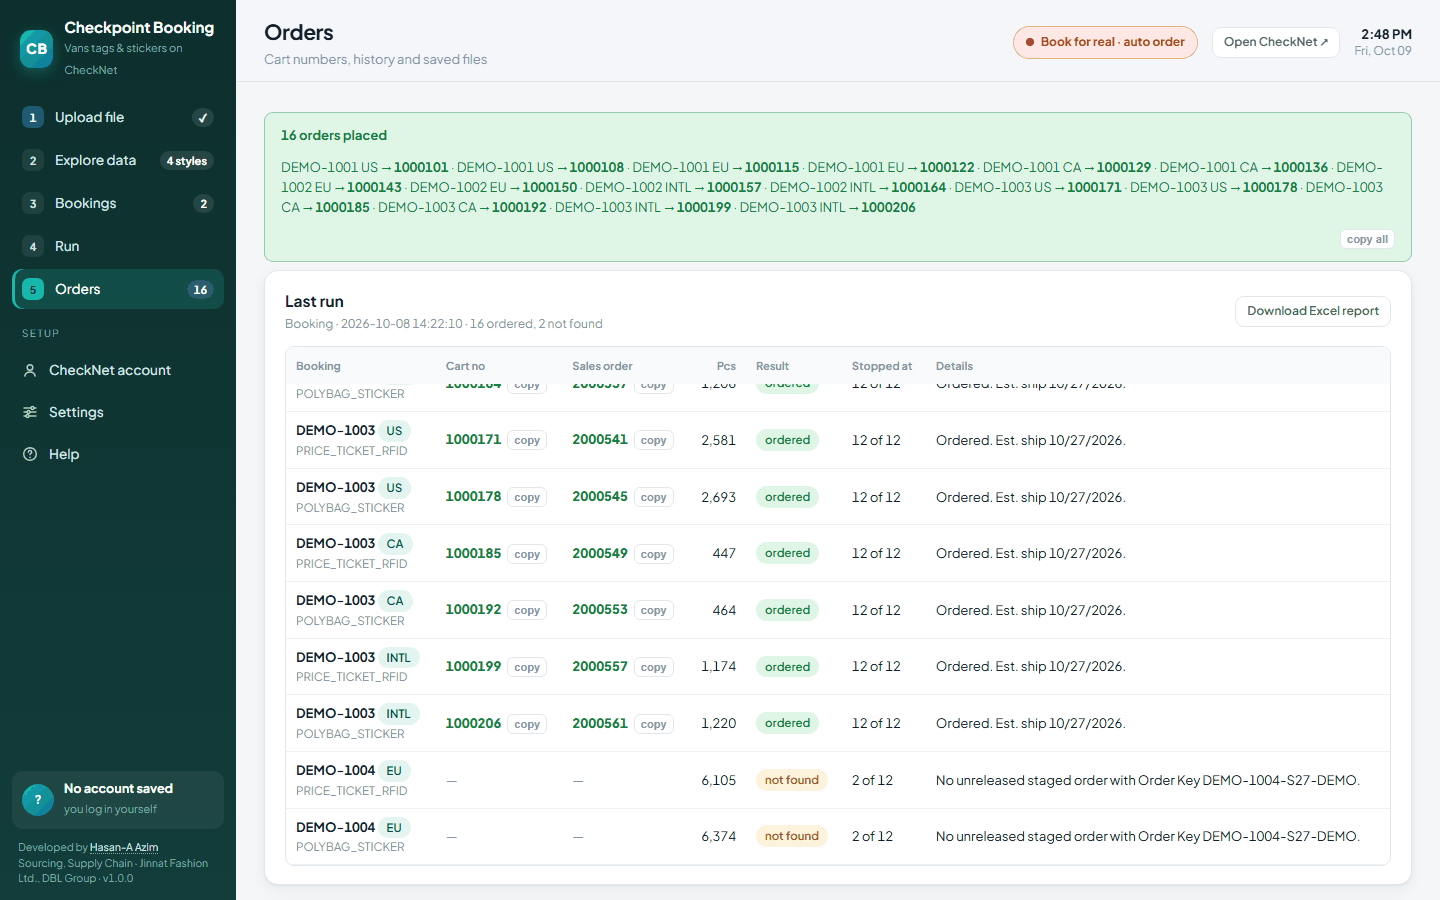Click 1000101 in the orders placed banner

coord(421,167)
